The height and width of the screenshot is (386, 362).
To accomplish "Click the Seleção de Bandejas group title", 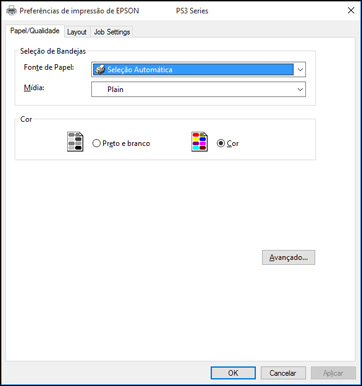I will [x=53, y=51].
